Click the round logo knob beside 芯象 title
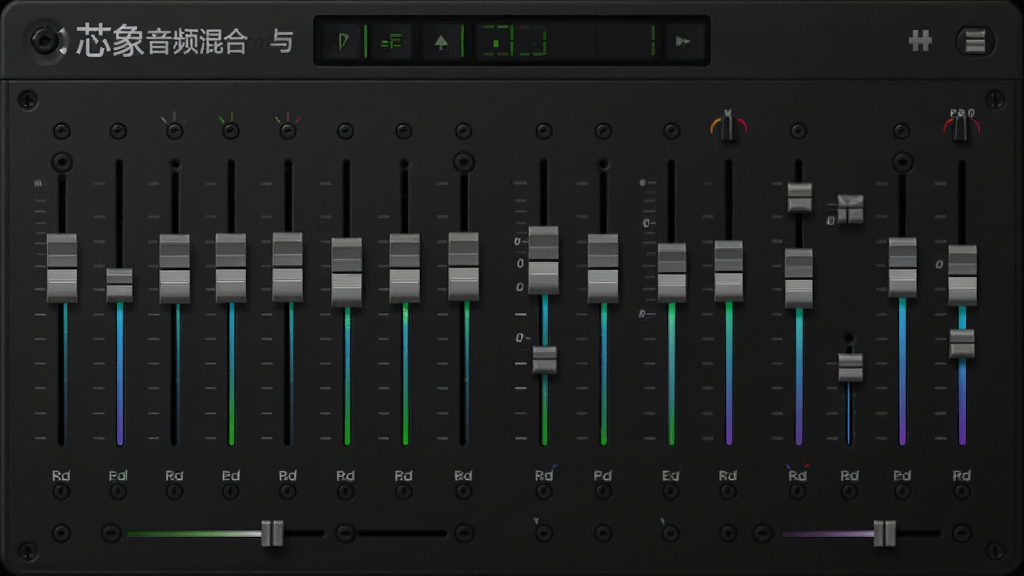The width and height of the screenshot is (1024, 576). [x=46, y=41]
